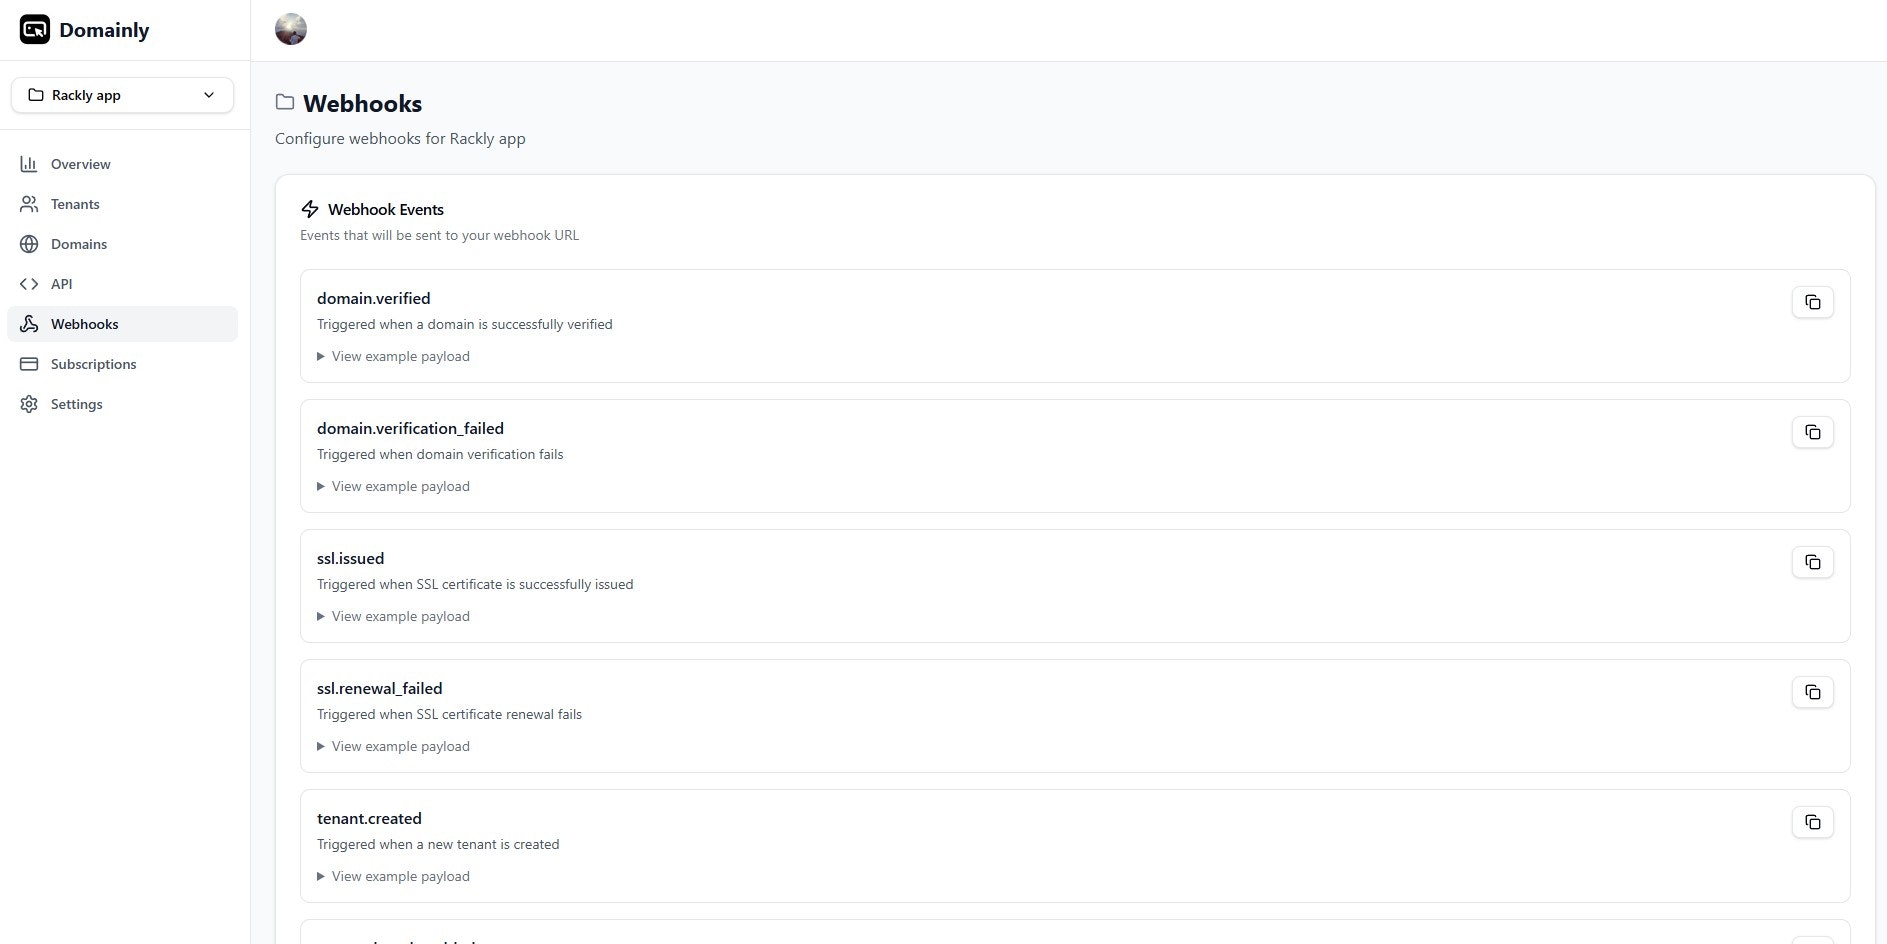Open Settings from the sidebar
The height and width of the screenshot is (944, 1887).
122,404
